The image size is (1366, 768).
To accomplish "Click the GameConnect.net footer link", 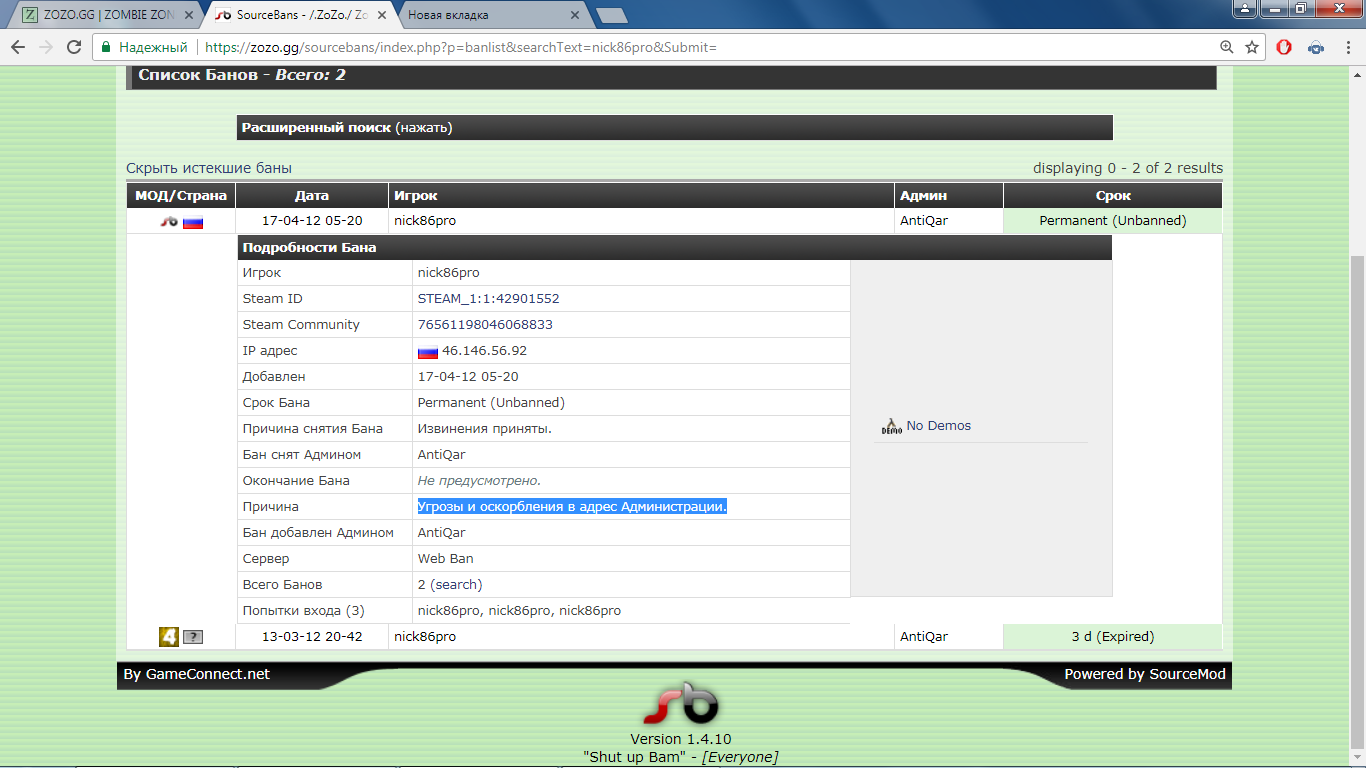I will click(208, 674).
